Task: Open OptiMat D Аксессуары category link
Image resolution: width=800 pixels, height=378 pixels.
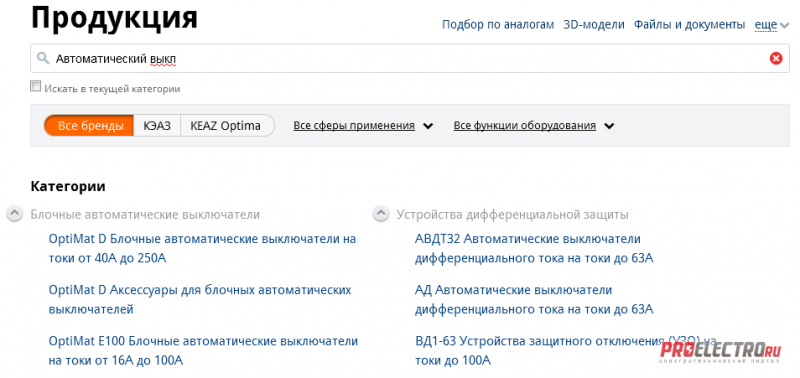Action: click(200, 299)
